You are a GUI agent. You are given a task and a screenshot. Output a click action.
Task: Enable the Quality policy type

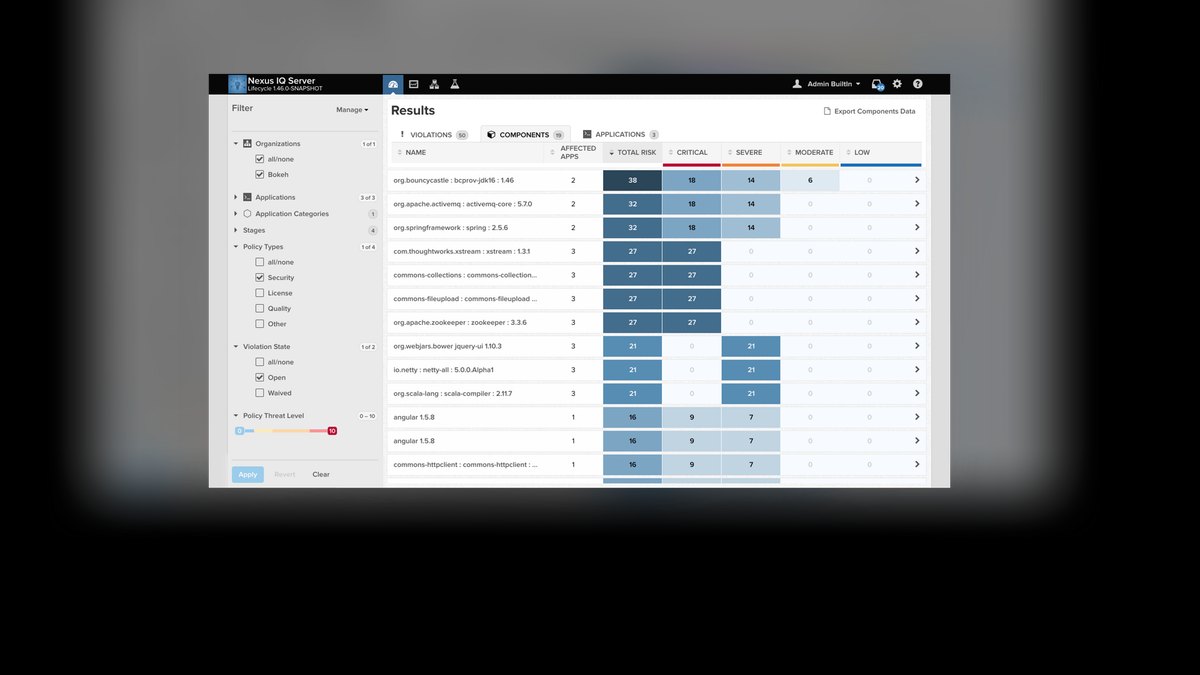pos(260,308)
